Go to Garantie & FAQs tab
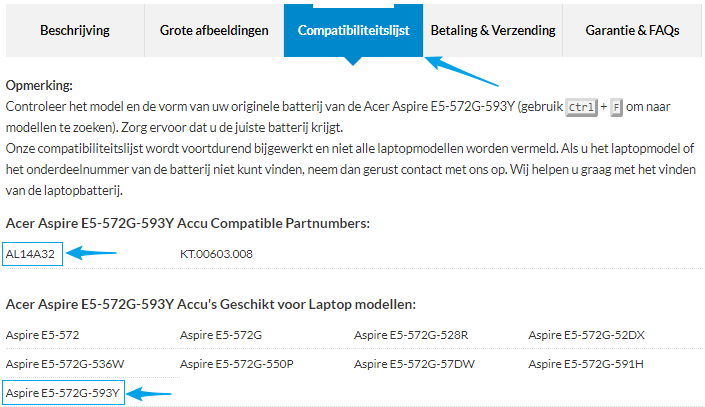 pyautogui.click(x=632, y=30)
